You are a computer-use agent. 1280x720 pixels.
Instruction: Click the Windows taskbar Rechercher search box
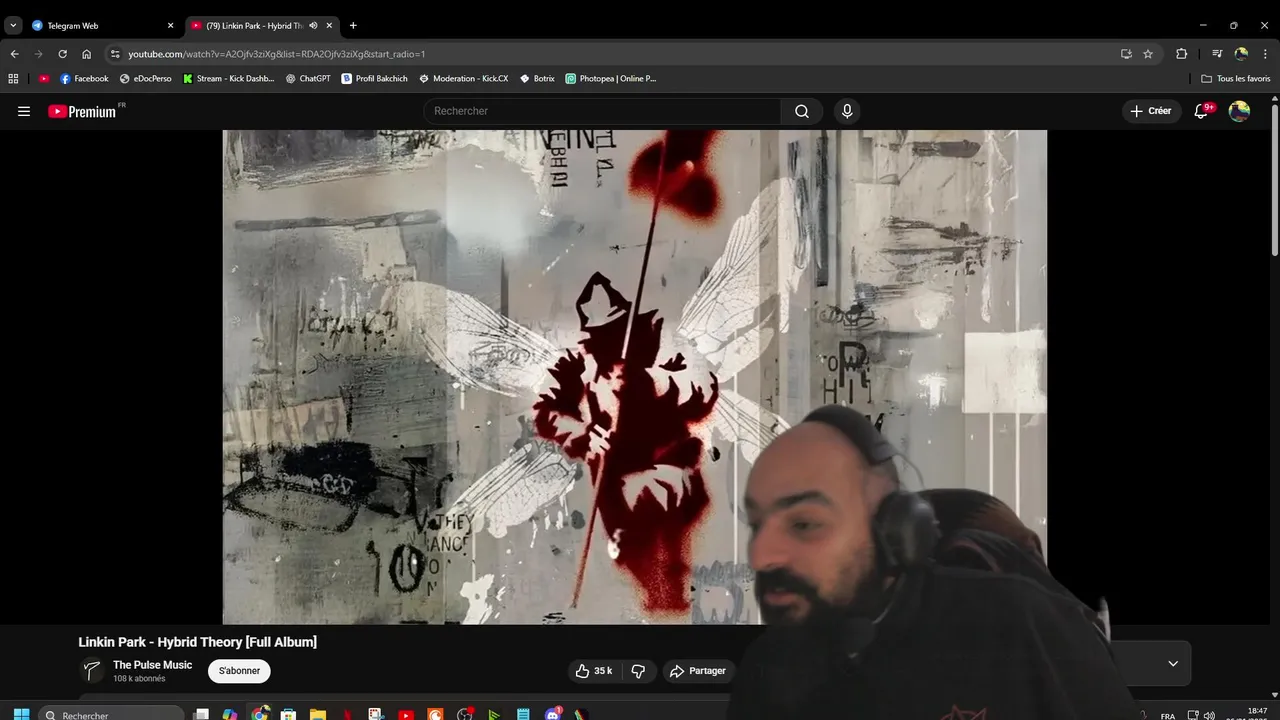point(111,714)
